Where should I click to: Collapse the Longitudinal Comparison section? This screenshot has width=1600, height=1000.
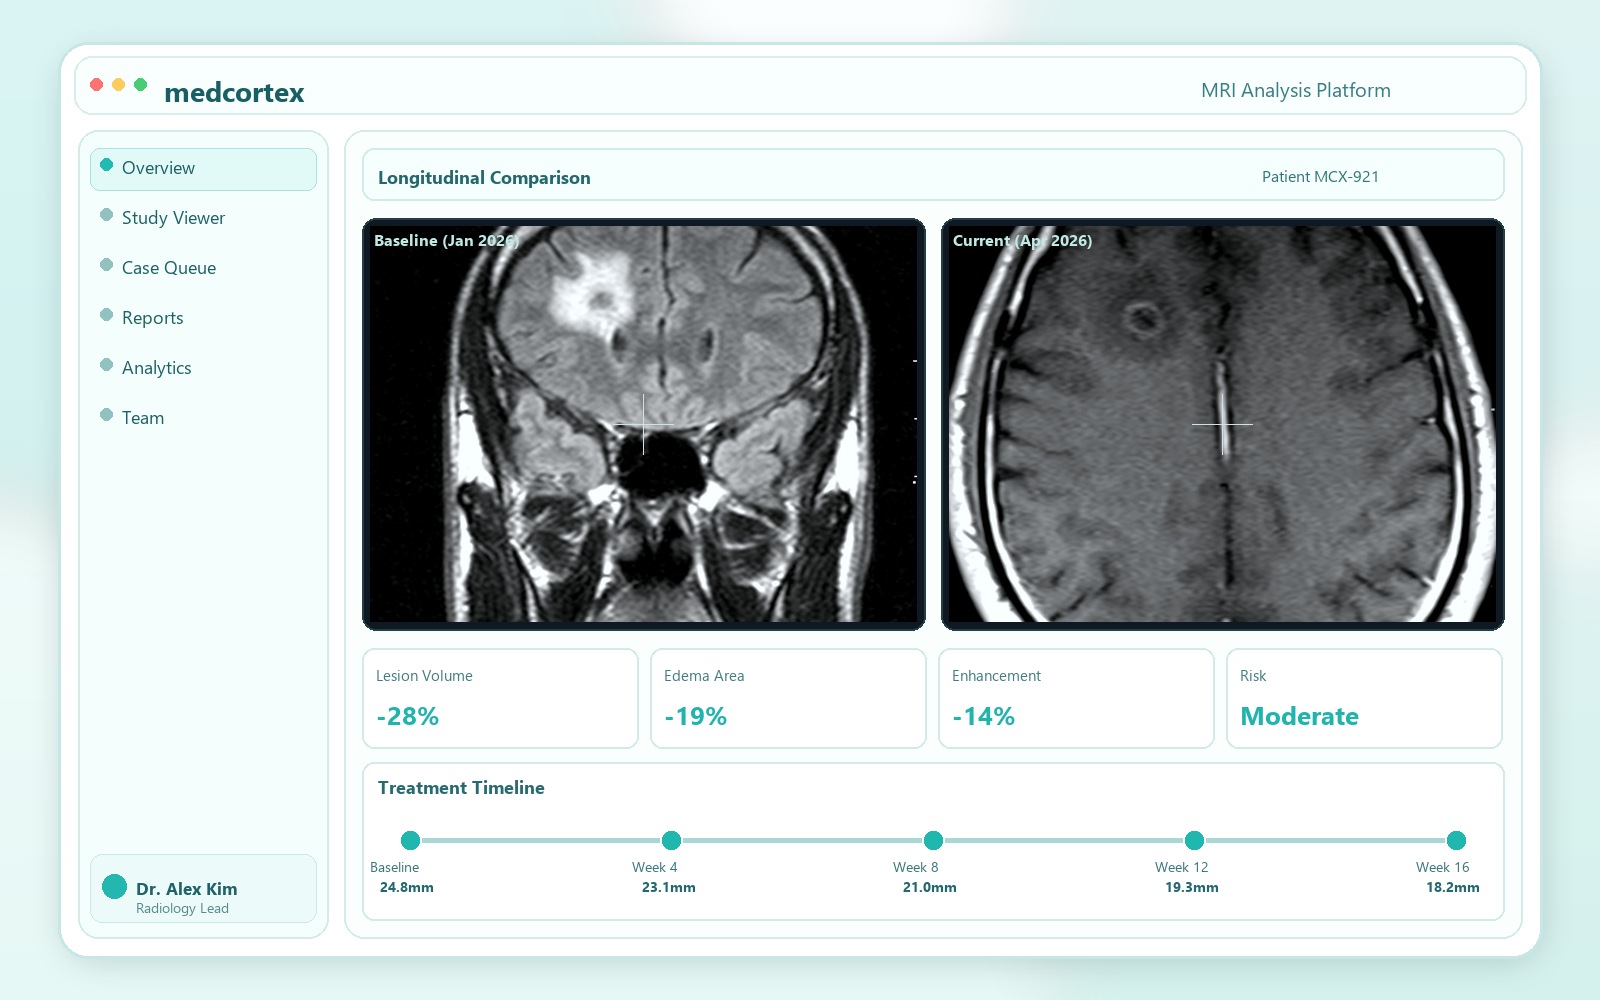pyautogui.click(x=484, y=177)
